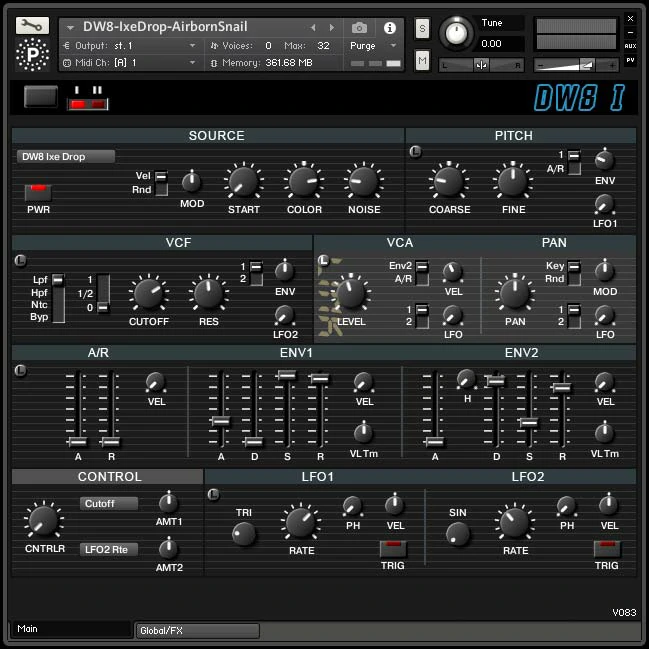This screenshot has width=649, height=649.
Task: Toggle LFO1 TRIG button
Action: pos(393,549)
